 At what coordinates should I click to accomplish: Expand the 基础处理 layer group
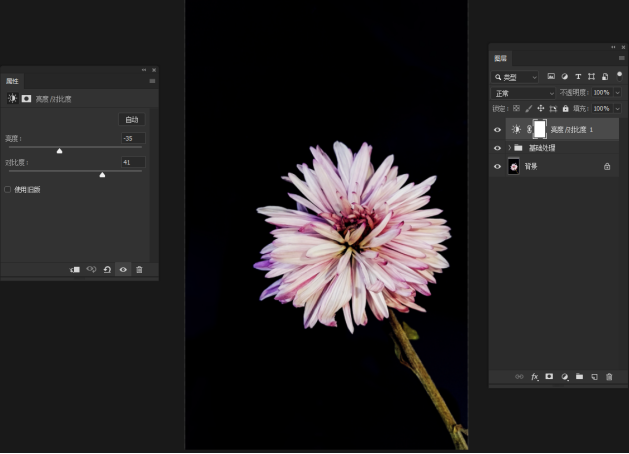click(x=509, y=148)
